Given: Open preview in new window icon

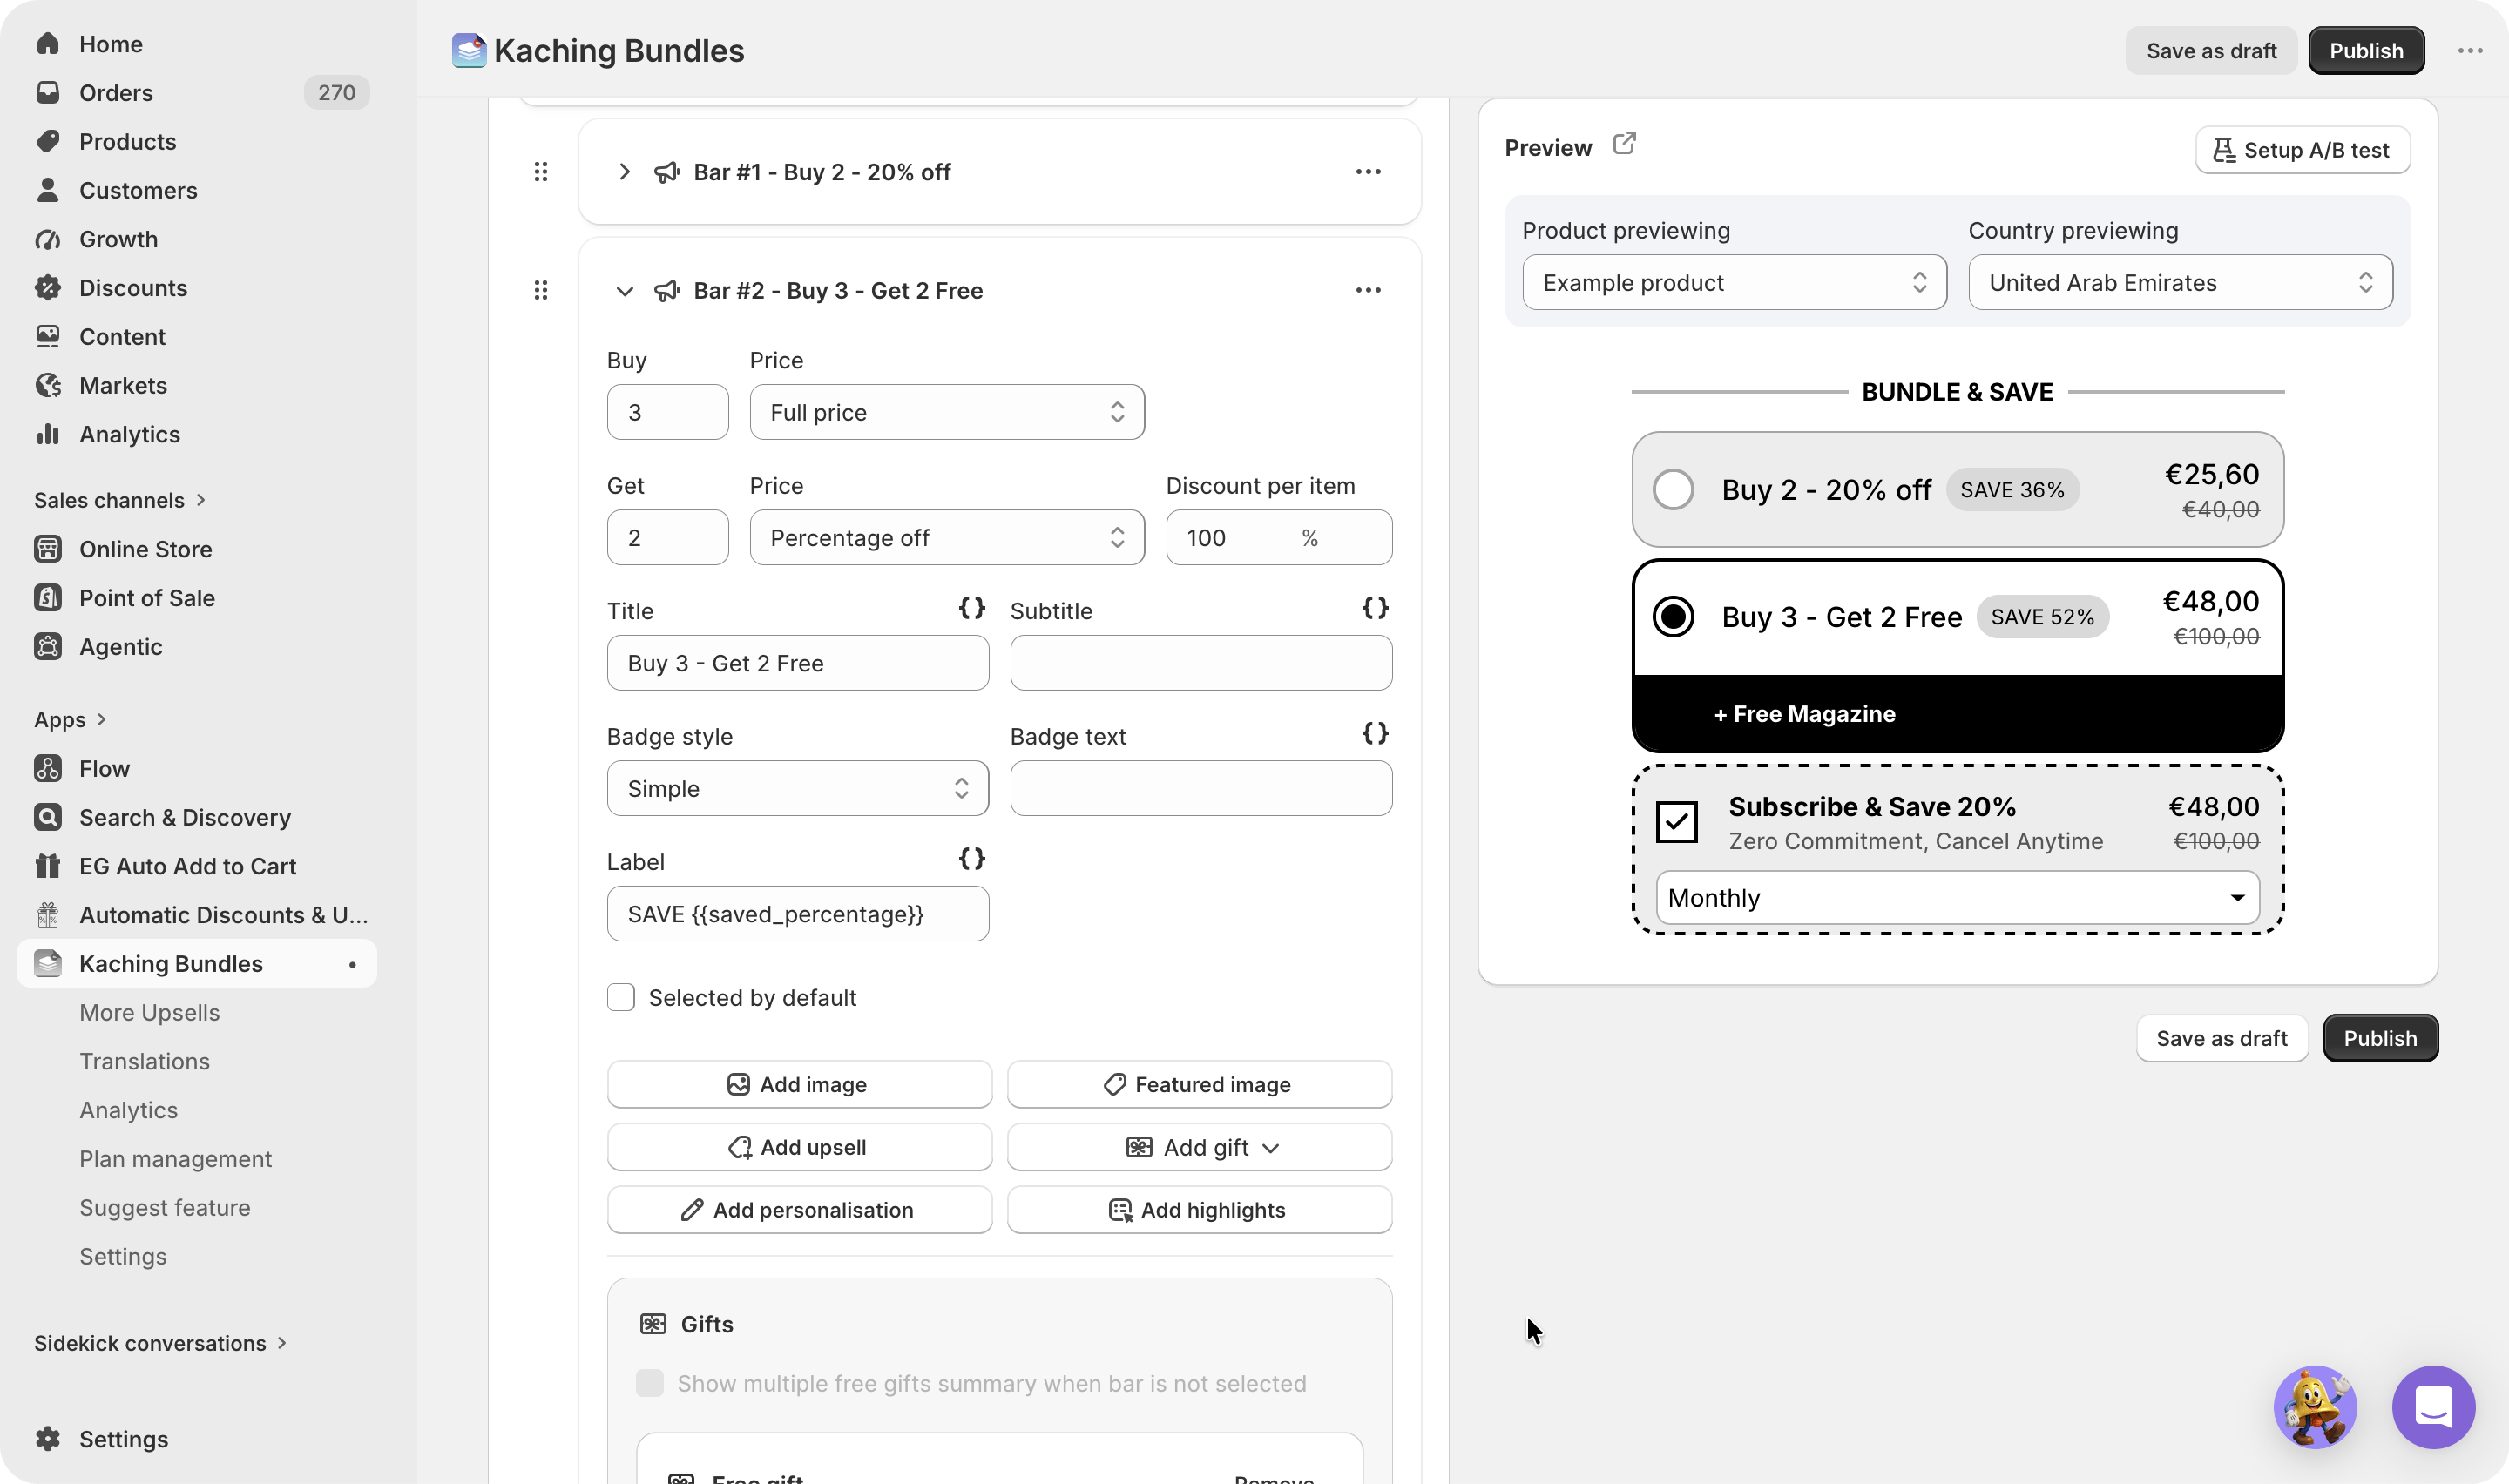Looking at the screenshot, I should click(1624, 145).
